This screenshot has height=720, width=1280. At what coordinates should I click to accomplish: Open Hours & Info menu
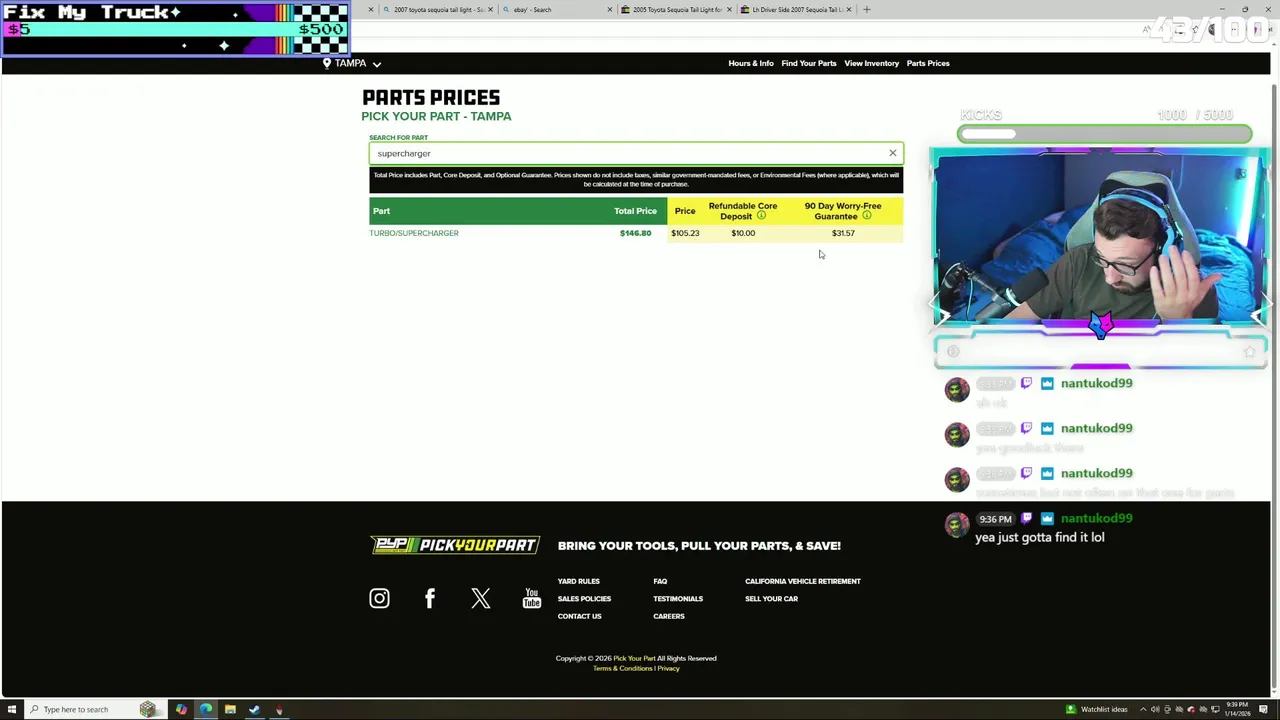click(751, 63)
